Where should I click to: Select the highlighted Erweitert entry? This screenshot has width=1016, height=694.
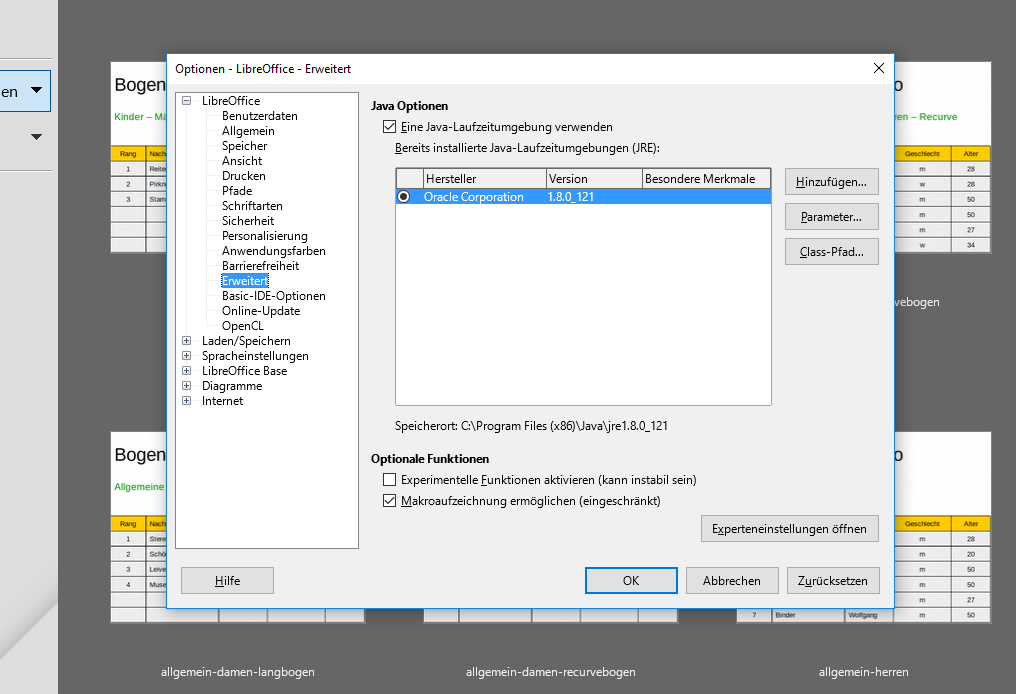(x=245, y=281)
